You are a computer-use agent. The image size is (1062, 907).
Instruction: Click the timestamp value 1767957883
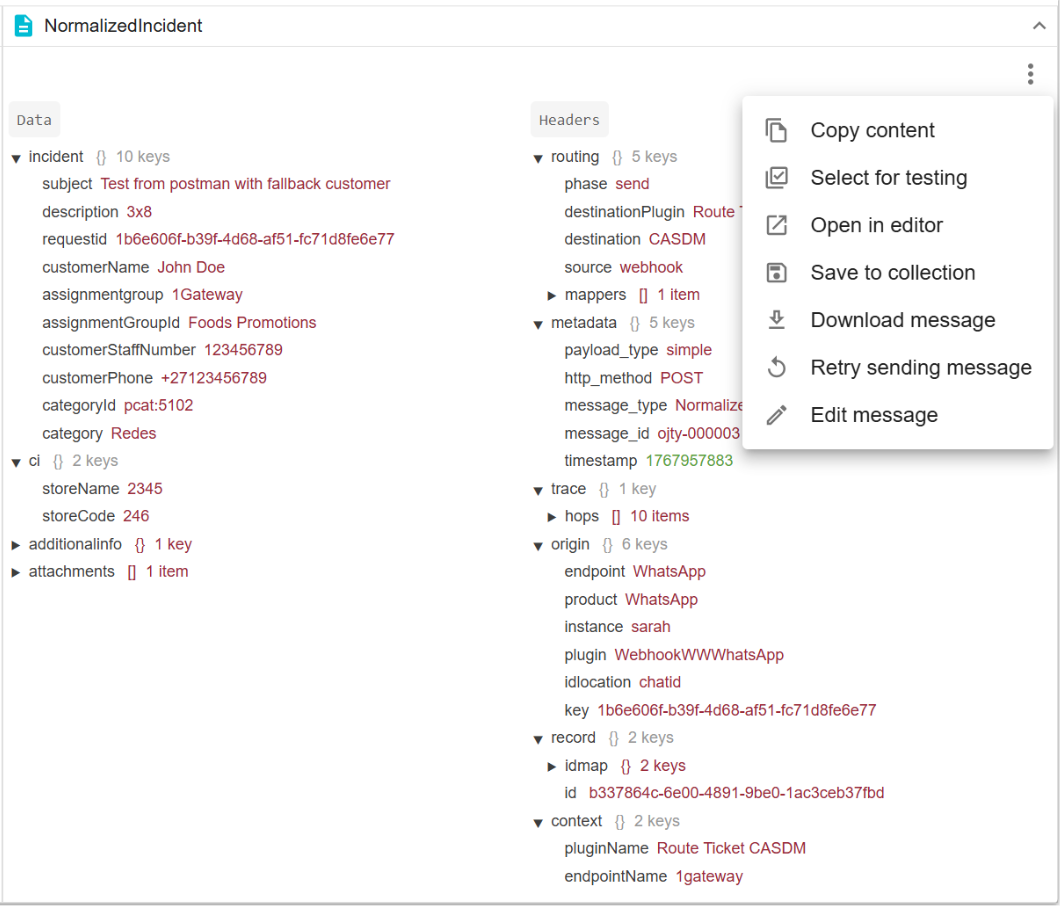[689, 461]
